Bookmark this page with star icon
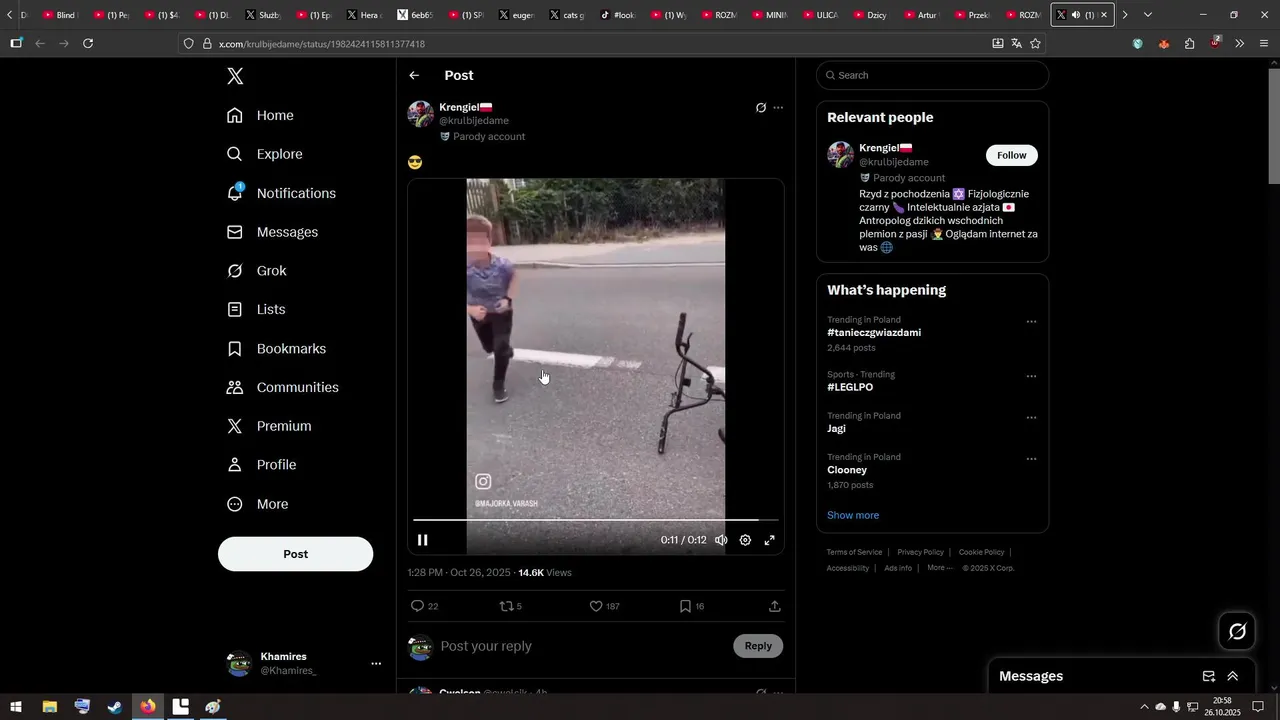The height and width of the screenshot is (720, 1280). pyautogui.click(x=1035, y=44)
